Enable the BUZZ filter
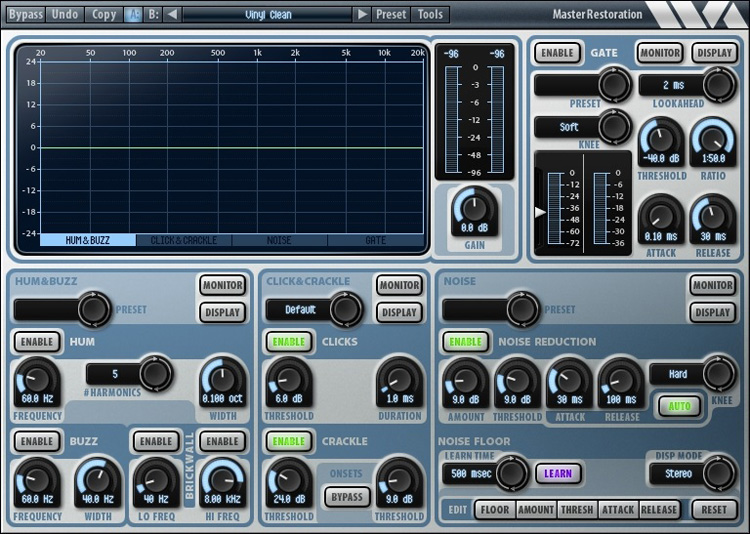 37,441
